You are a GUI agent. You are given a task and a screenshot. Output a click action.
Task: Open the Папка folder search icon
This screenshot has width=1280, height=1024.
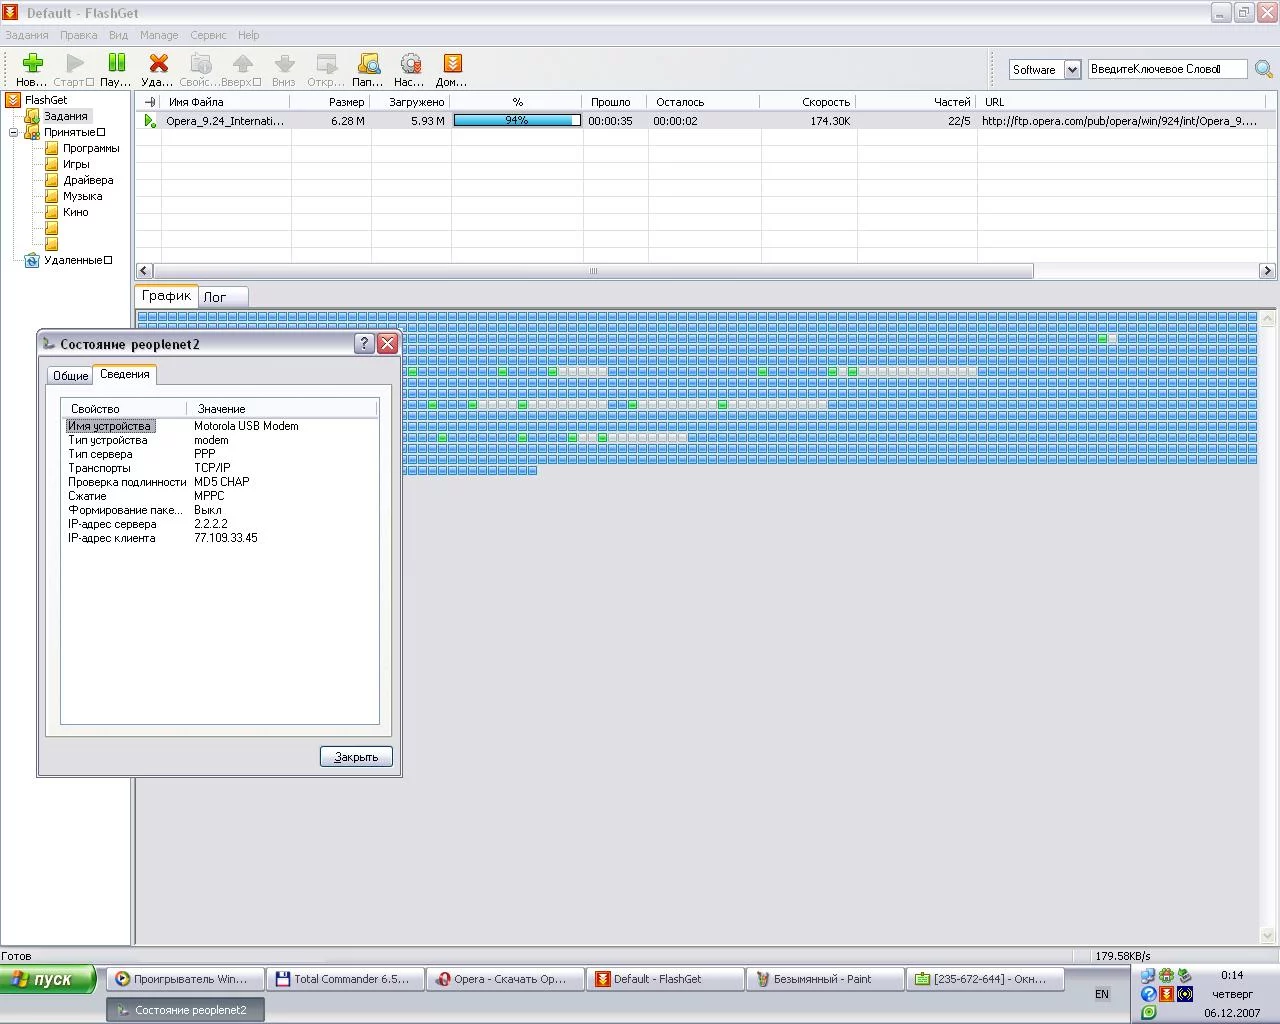click(x=368, y=64)
